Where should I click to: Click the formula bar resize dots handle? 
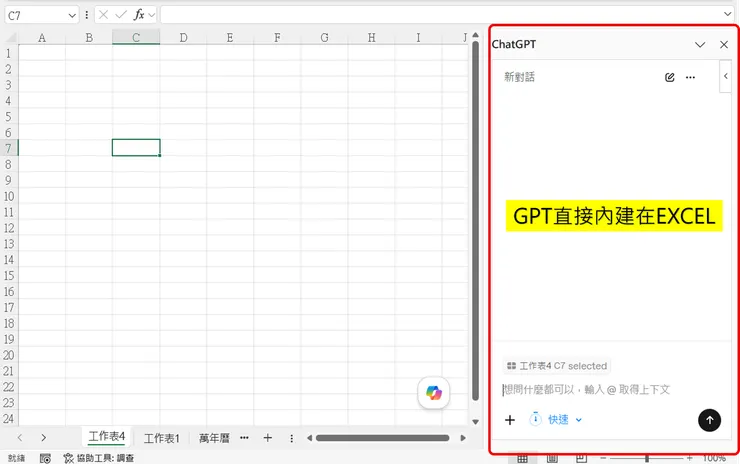point(87,15)
